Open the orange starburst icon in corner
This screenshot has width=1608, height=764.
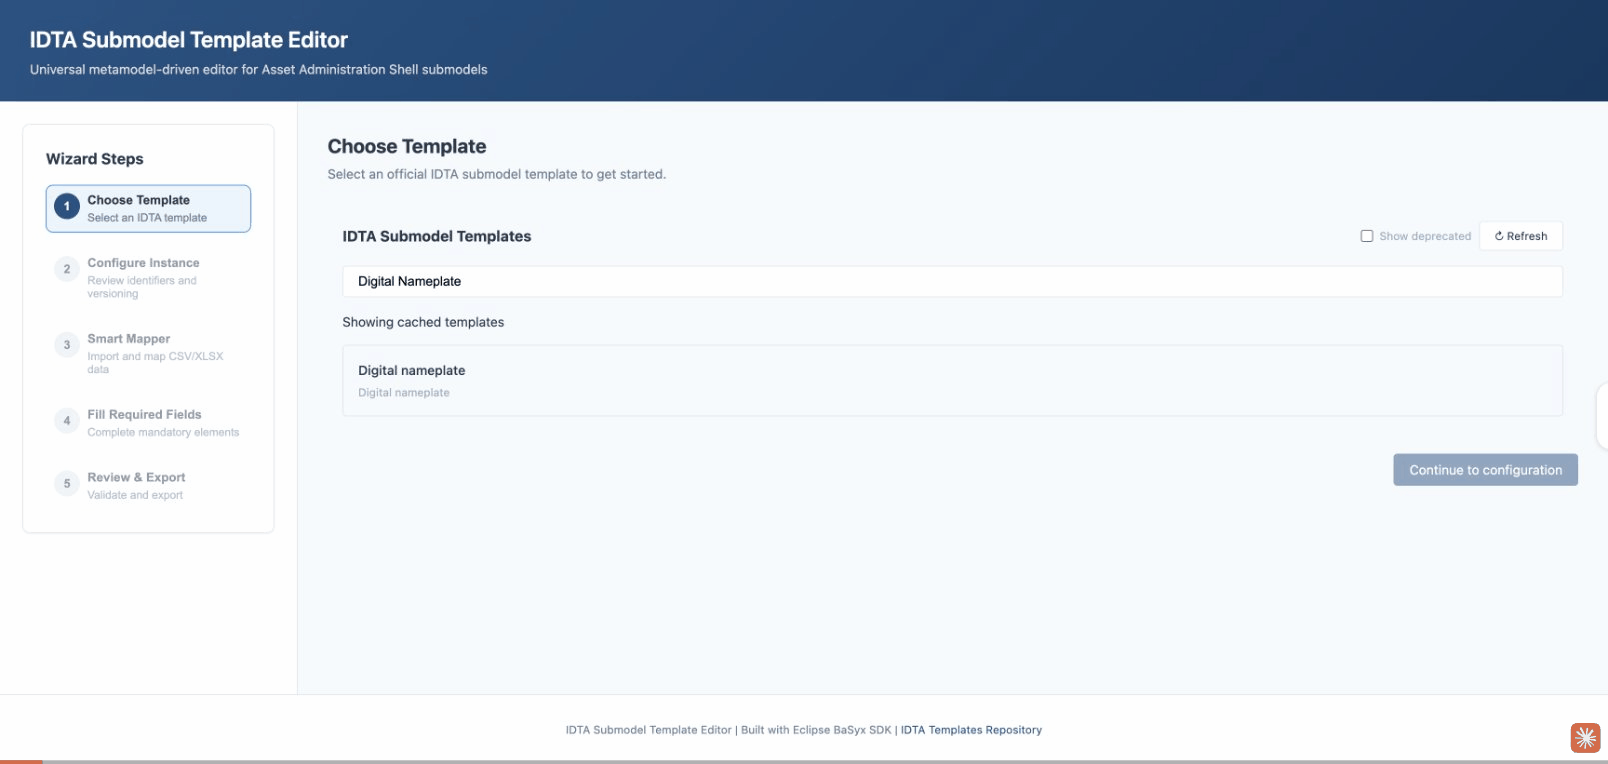1585,738
